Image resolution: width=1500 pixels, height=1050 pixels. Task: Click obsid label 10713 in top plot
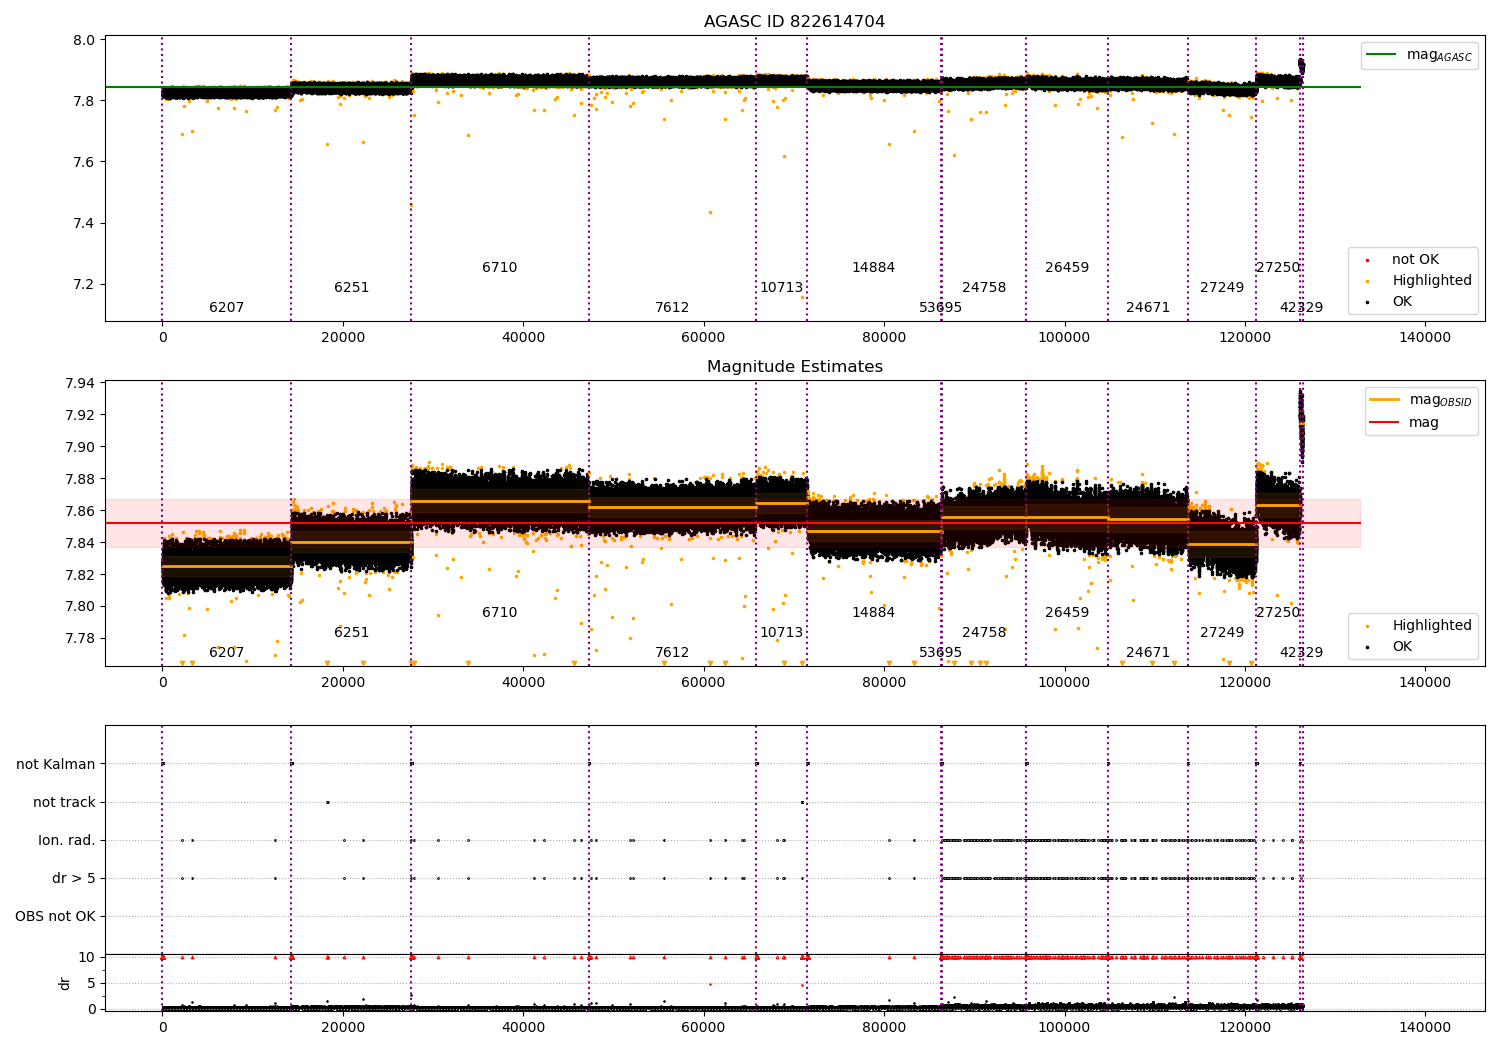(781, 288)
